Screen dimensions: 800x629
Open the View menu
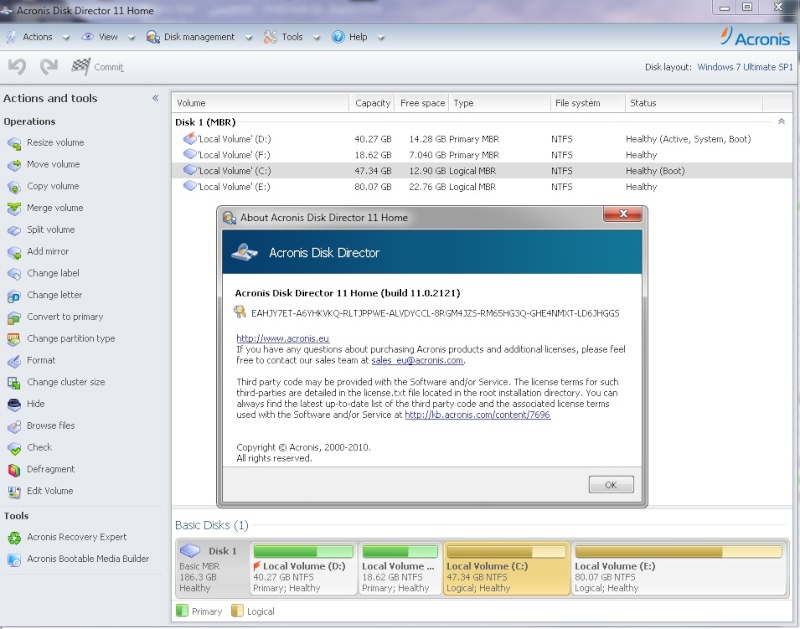[x=108, y=37]
